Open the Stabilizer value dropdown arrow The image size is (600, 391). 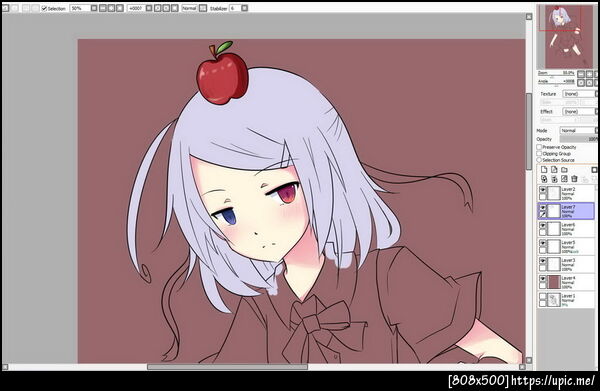click(245, 8)
